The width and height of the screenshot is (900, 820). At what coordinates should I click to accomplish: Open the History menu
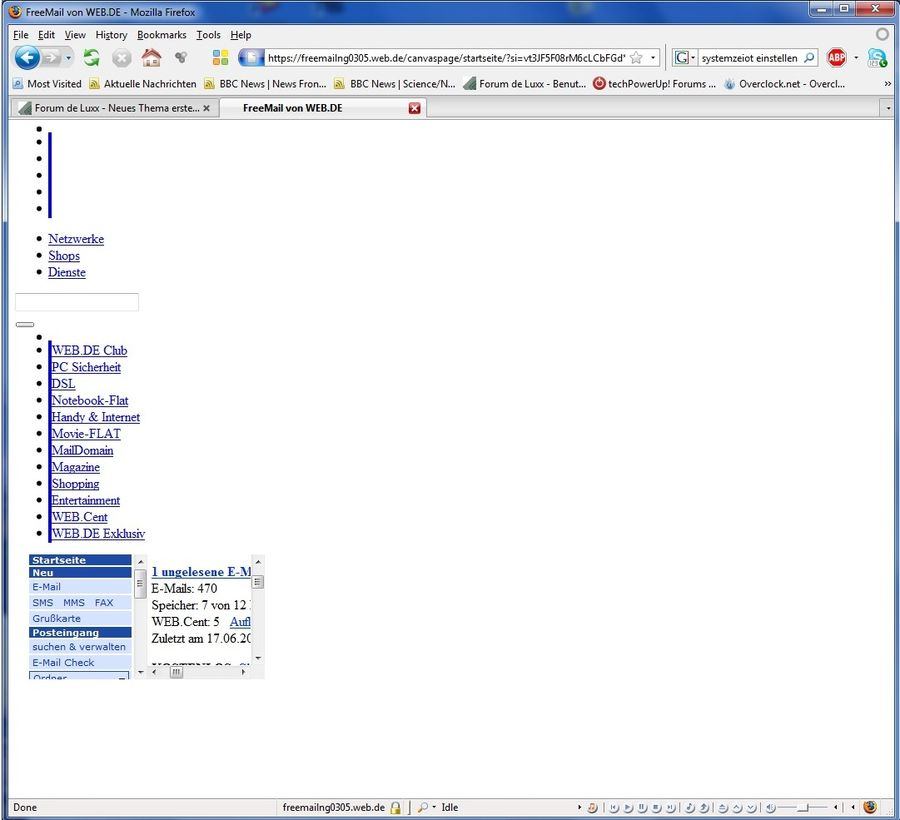pyautogui.click(x=111, y=35)
